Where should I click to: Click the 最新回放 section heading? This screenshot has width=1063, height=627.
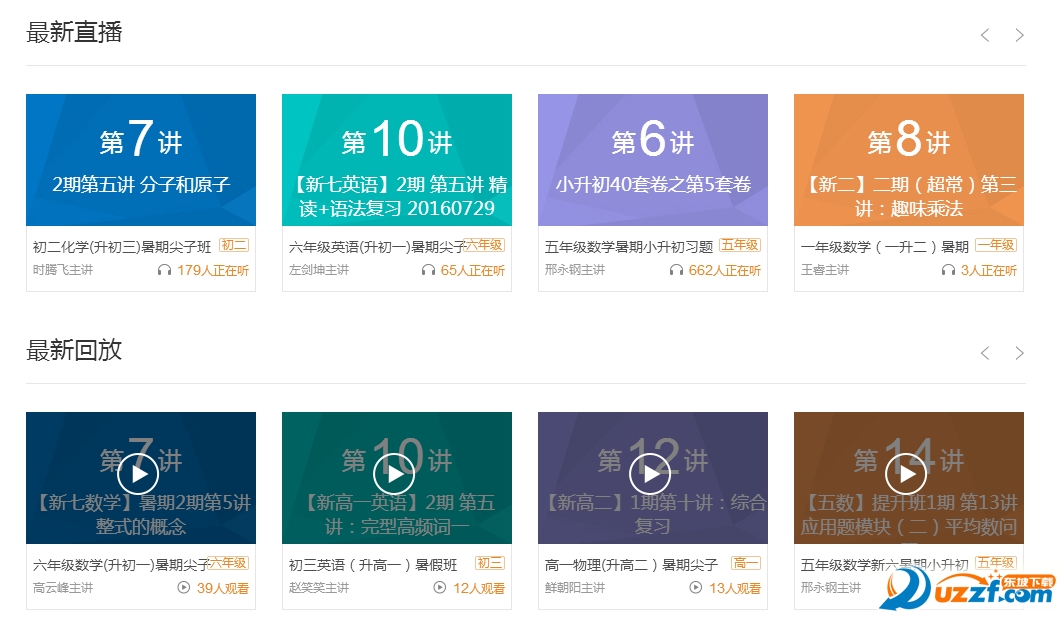(74, 350)
